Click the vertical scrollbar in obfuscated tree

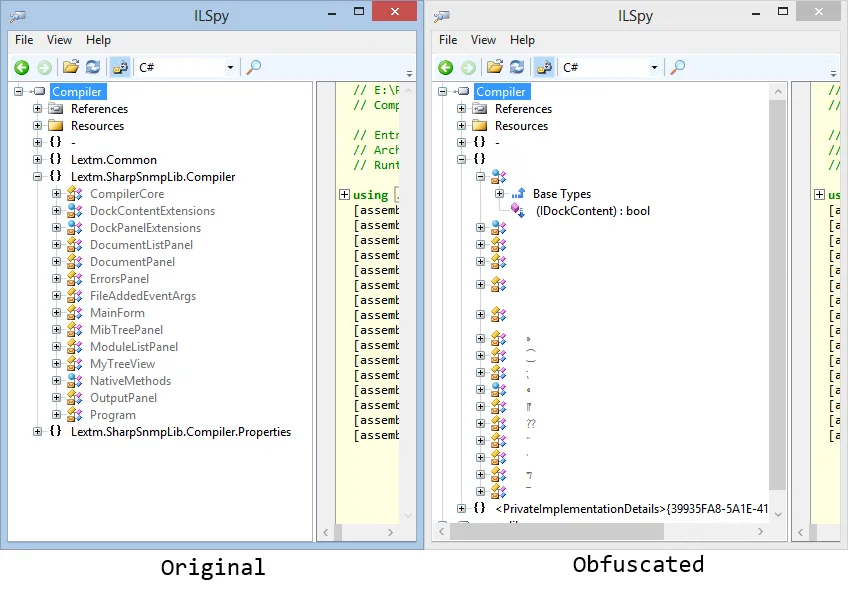(779, 300)
